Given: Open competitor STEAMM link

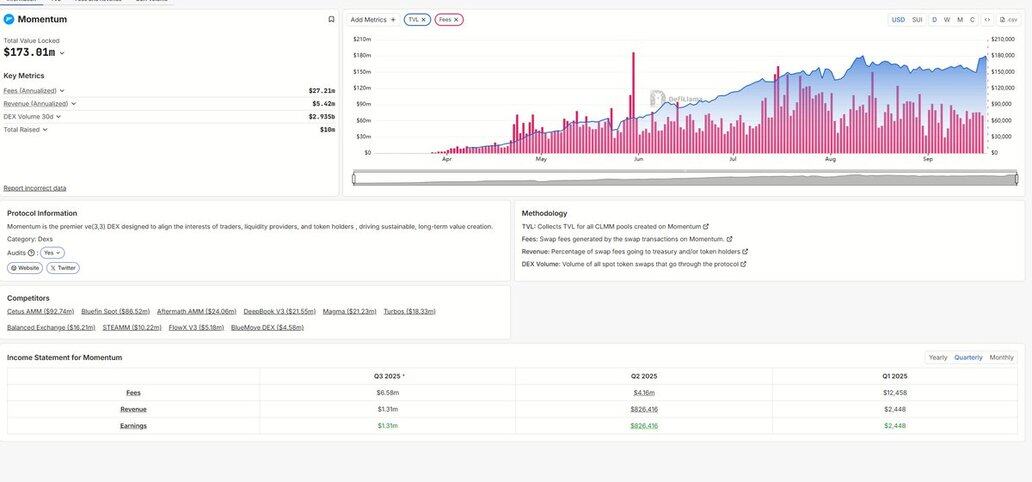Looking at the screenshot, I should (132, 327).
